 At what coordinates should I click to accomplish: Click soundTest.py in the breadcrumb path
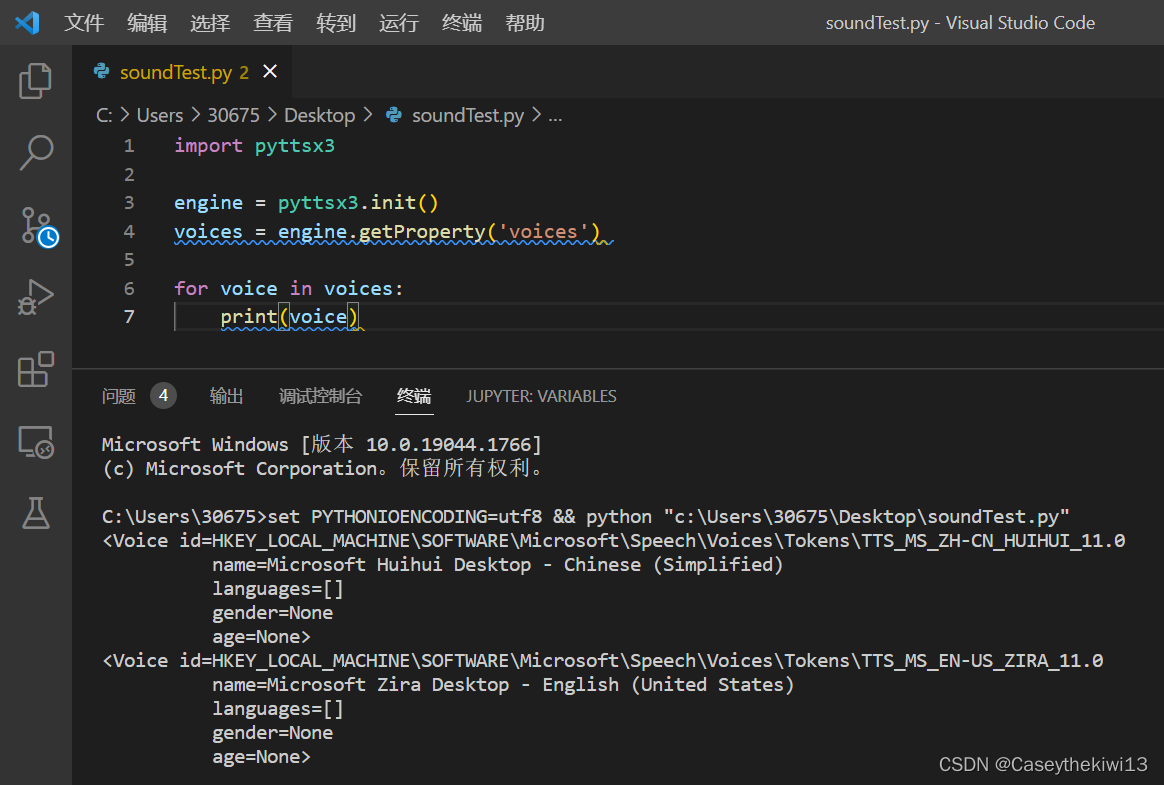(468, 115)
